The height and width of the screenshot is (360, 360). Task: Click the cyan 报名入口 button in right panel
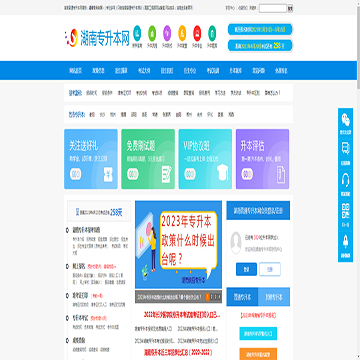[258, 333]
